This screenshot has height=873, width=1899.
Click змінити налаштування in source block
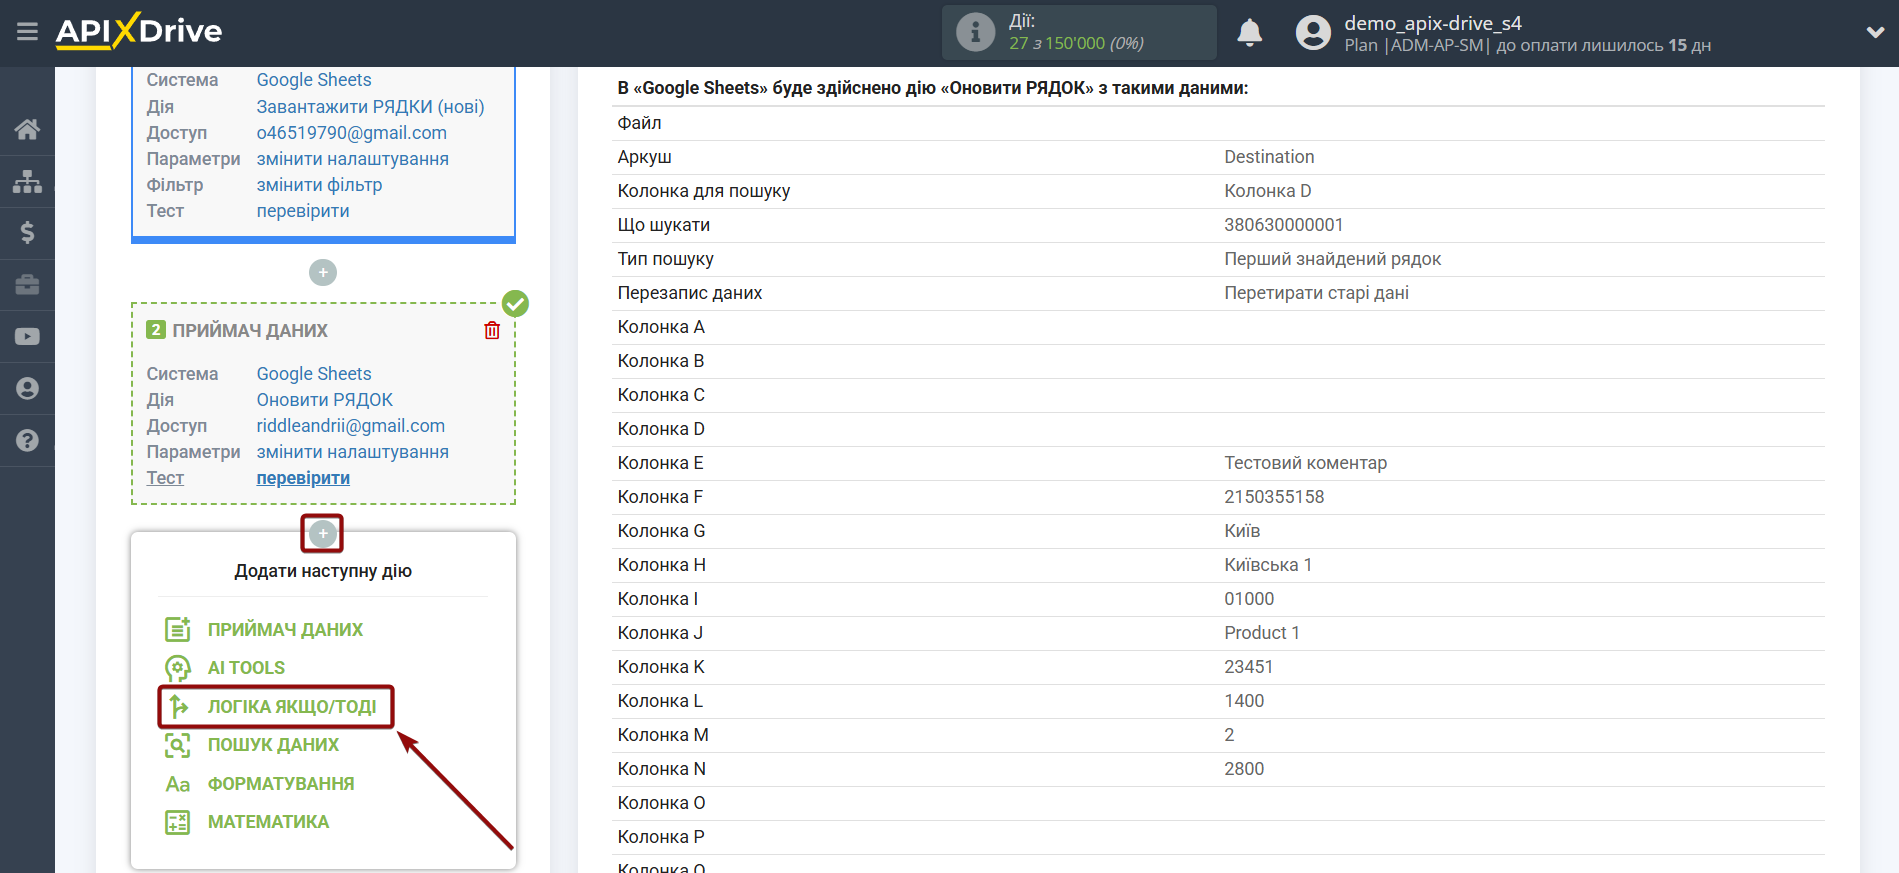353,159
